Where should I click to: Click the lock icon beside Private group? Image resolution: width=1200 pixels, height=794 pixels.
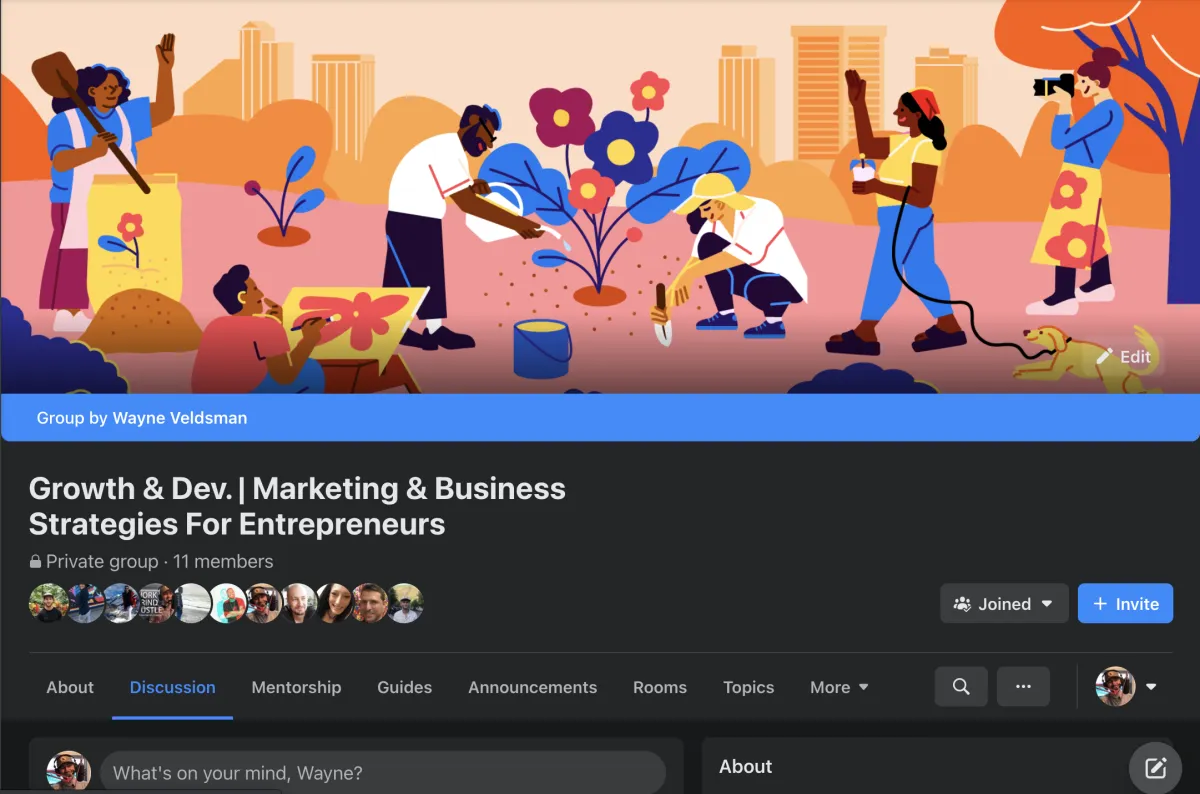pos(36,562)
